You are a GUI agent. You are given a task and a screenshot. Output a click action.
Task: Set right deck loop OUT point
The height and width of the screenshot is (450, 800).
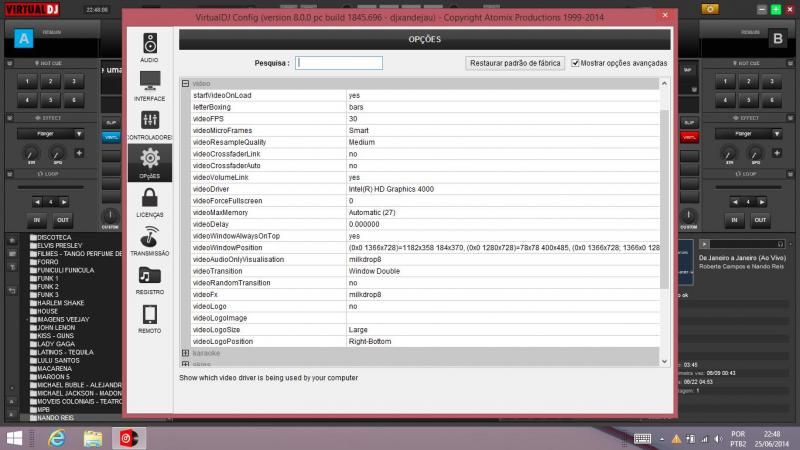tap(760, 220)
